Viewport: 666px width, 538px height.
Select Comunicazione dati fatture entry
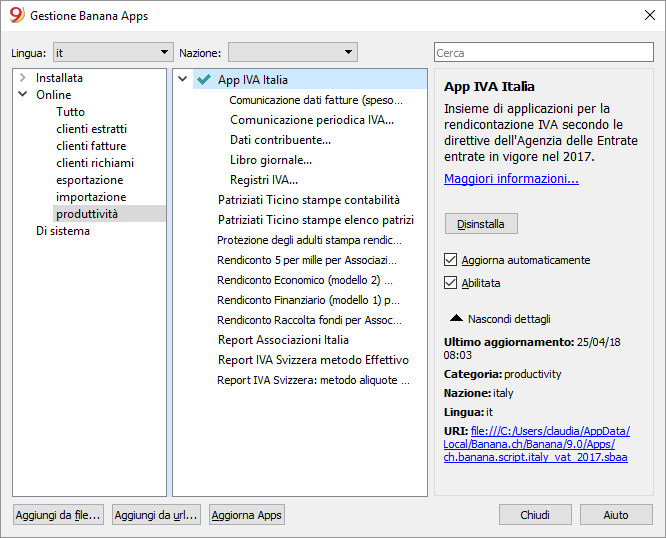pos(316,100)
